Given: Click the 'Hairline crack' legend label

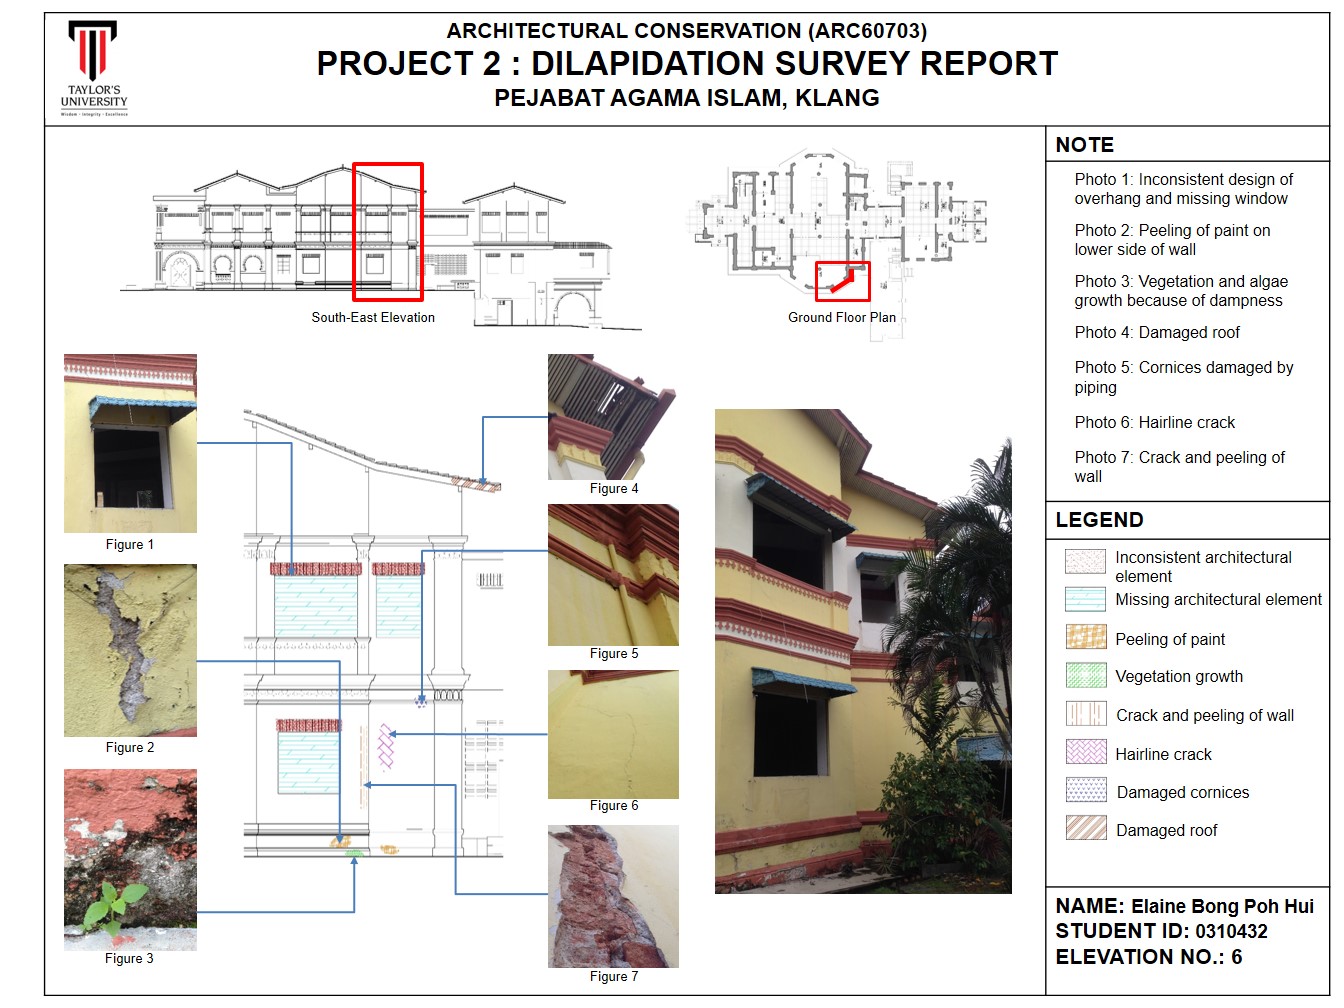Looking at the screenshot, I should (x=1163, y=755).
